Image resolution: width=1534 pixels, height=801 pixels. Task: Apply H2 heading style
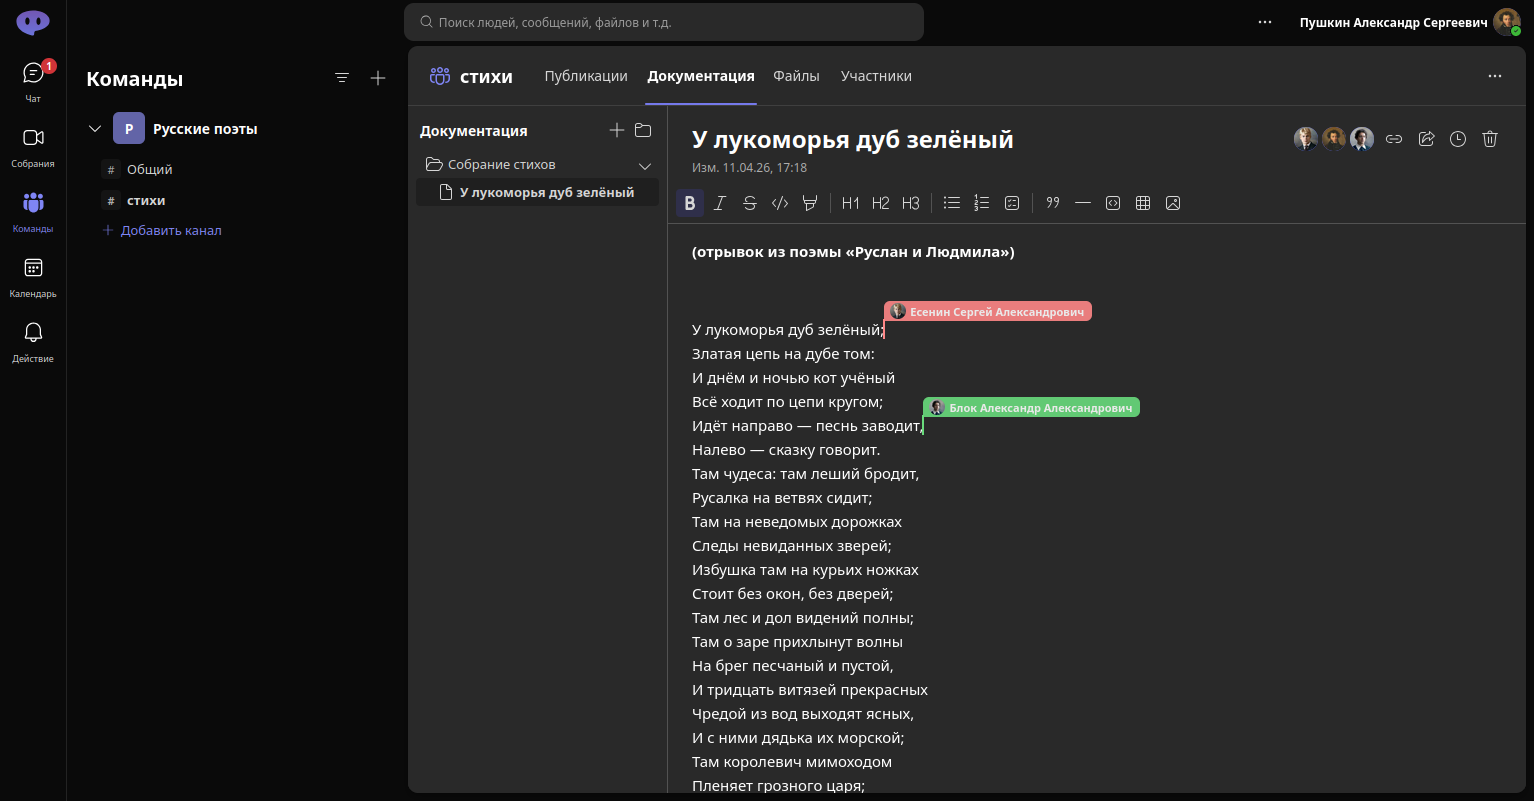pyautogui.click(x=881, y=203)
